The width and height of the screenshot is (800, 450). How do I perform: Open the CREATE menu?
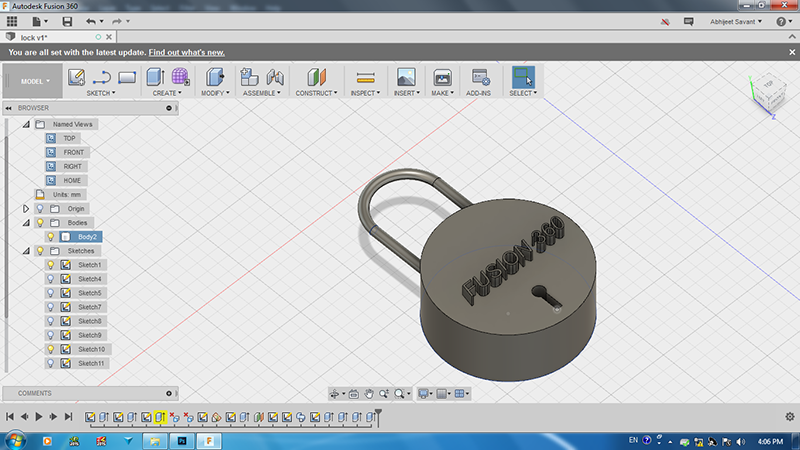tap(167, 93)
